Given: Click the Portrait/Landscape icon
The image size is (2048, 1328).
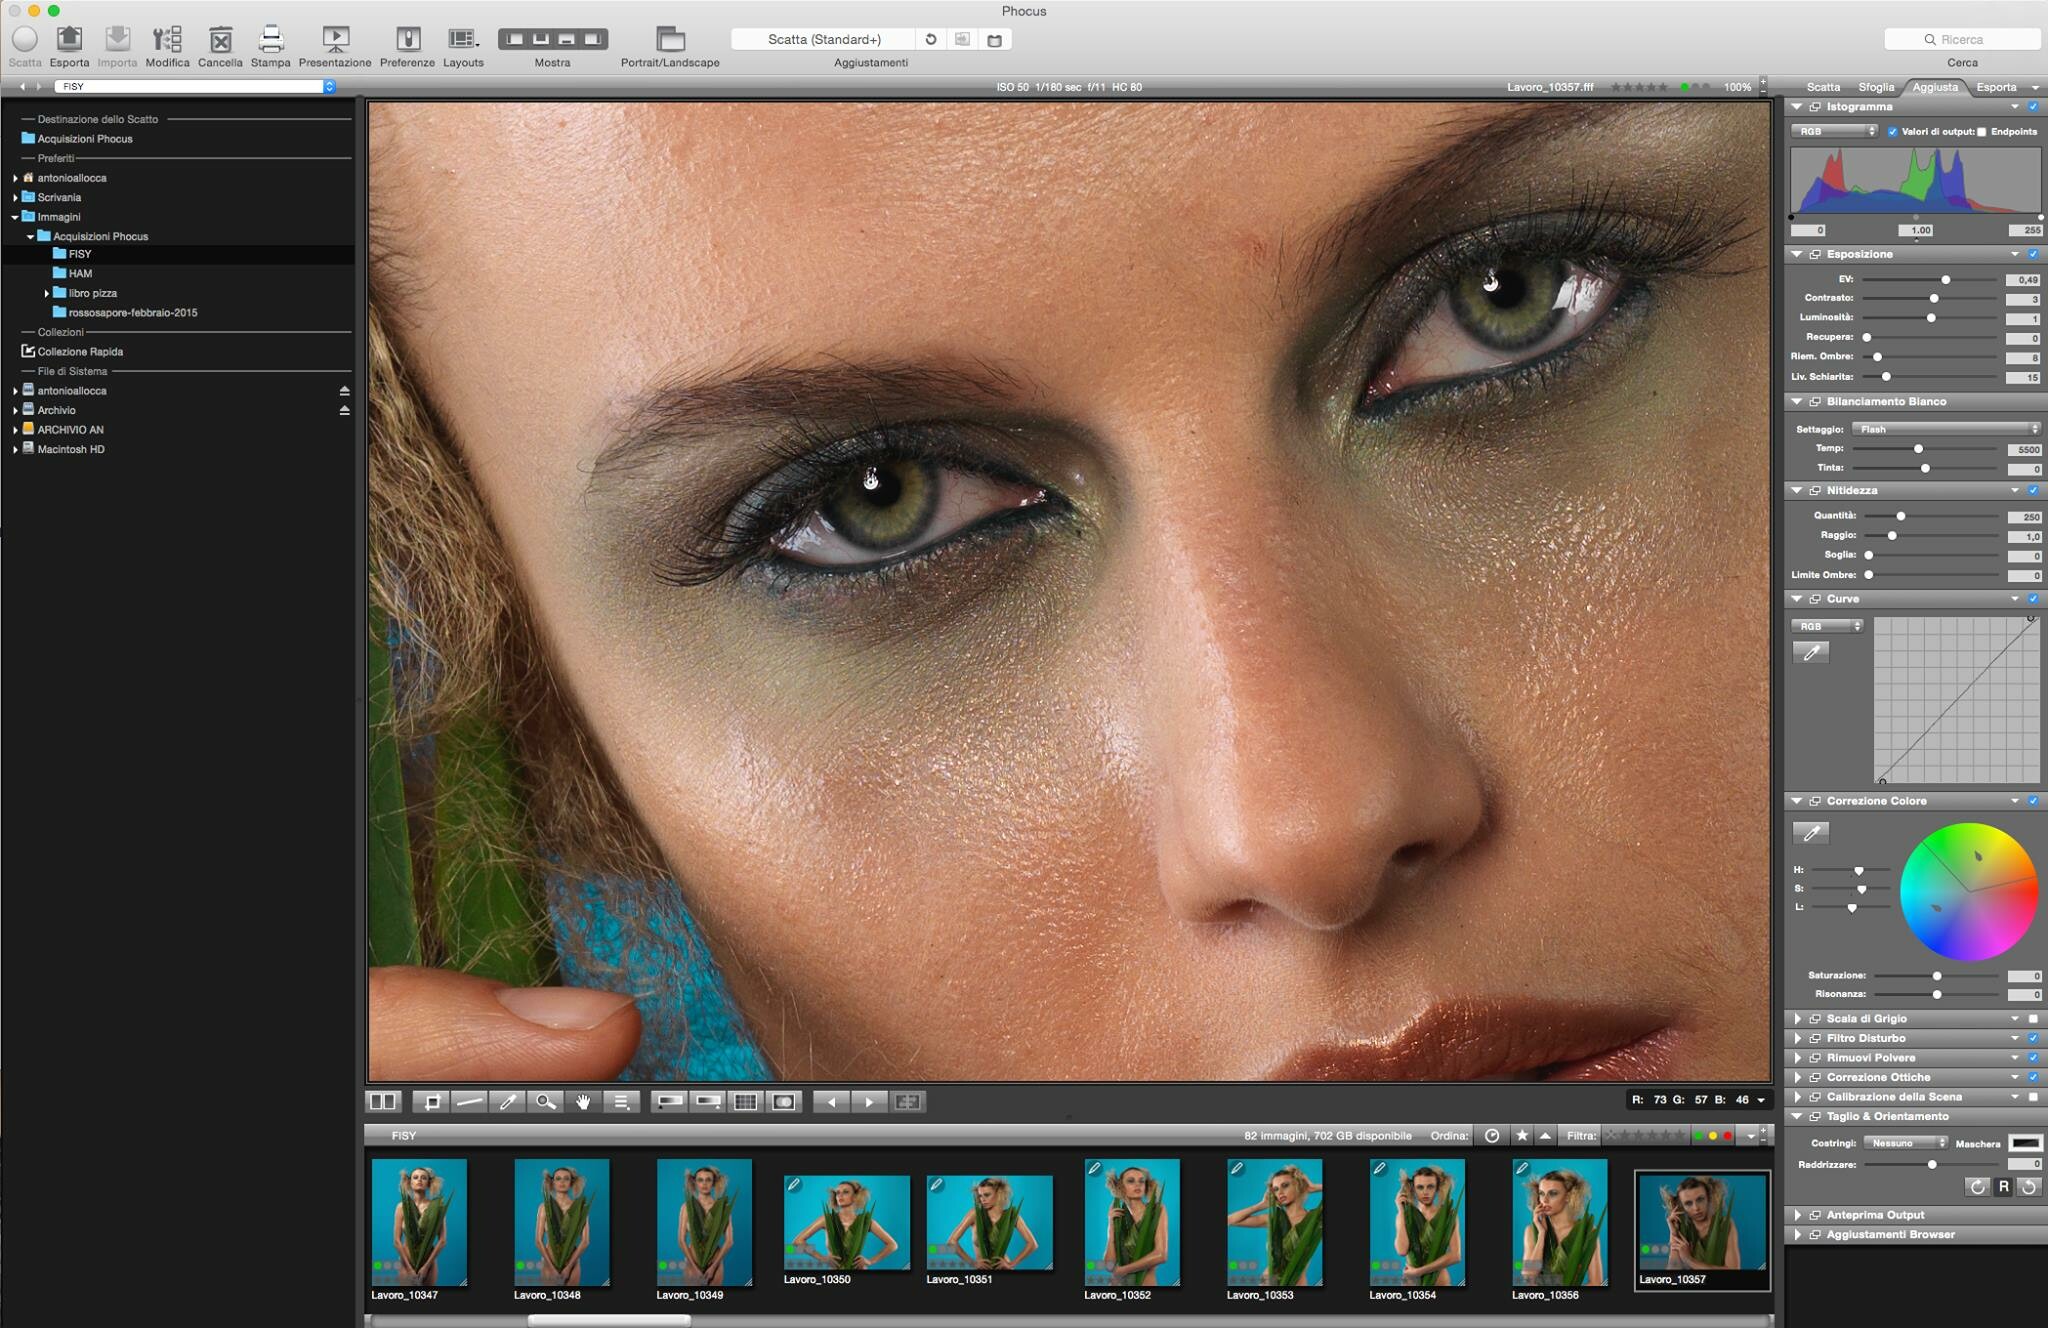Looking at the screenshot, I should point(670,40).
